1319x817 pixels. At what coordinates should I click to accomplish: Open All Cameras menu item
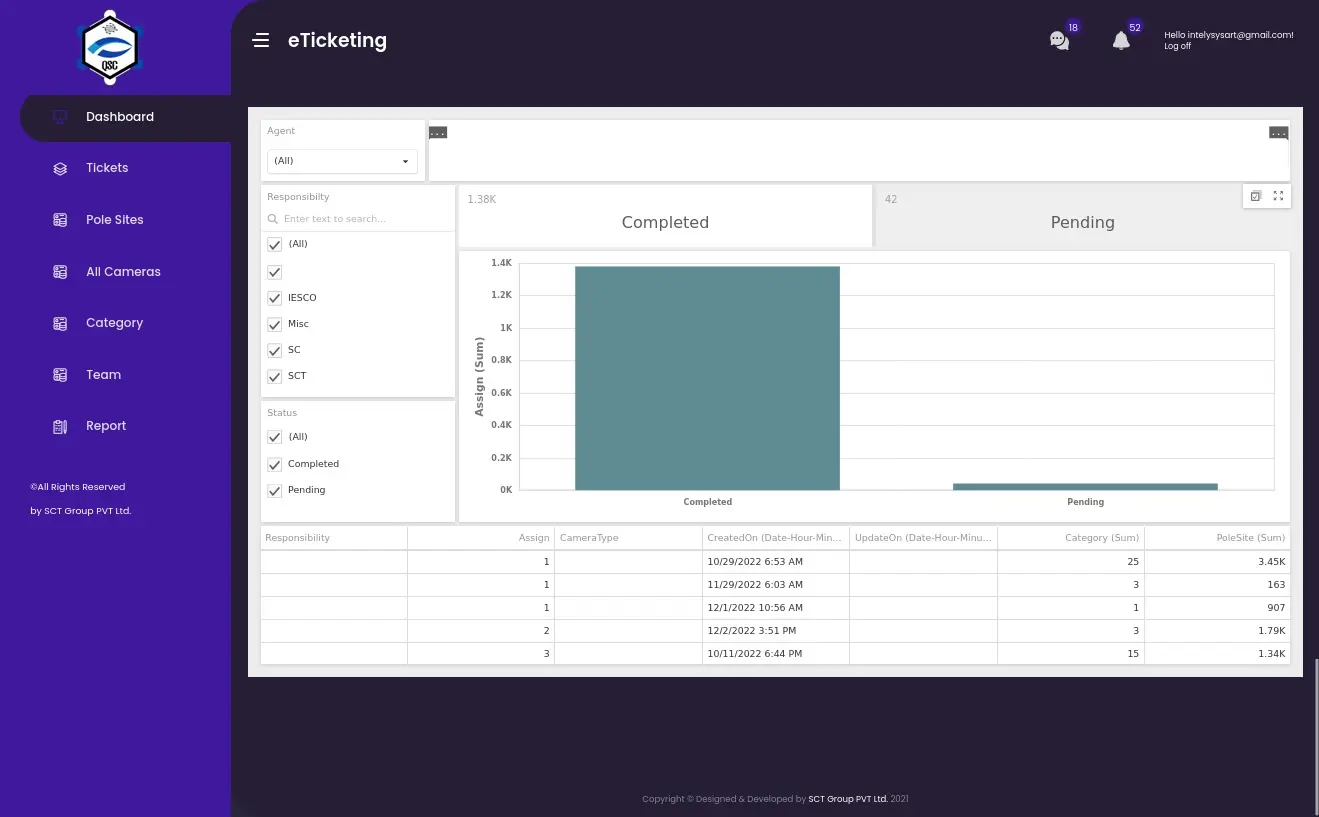[x=123, y=272]
